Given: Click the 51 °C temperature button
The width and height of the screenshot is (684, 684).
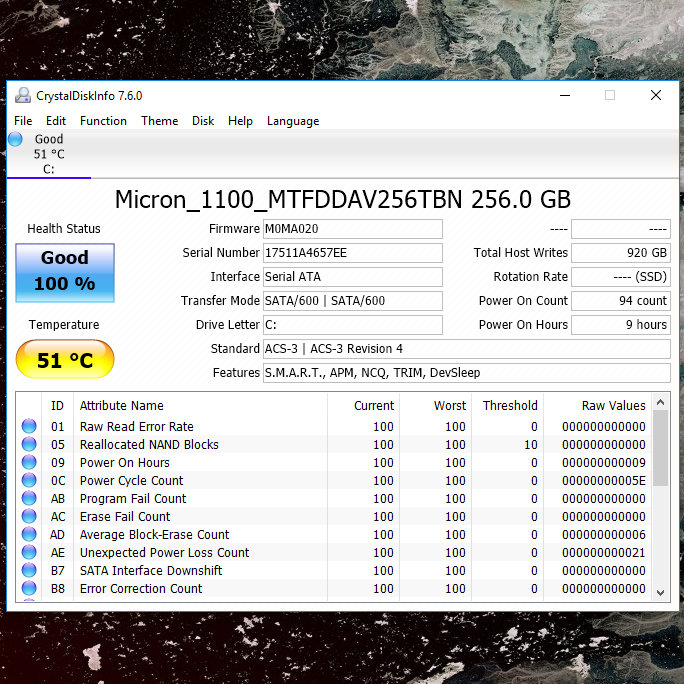Looking at the screenshot, I should coord(65,360).
